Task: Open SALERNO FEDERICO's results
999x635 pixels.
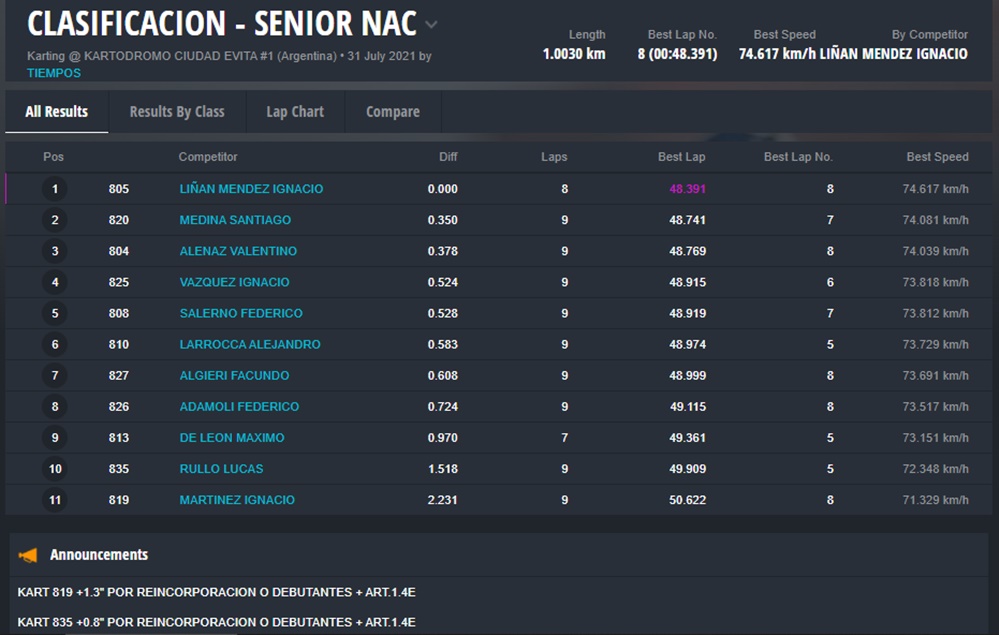Action: click(241, 313)
